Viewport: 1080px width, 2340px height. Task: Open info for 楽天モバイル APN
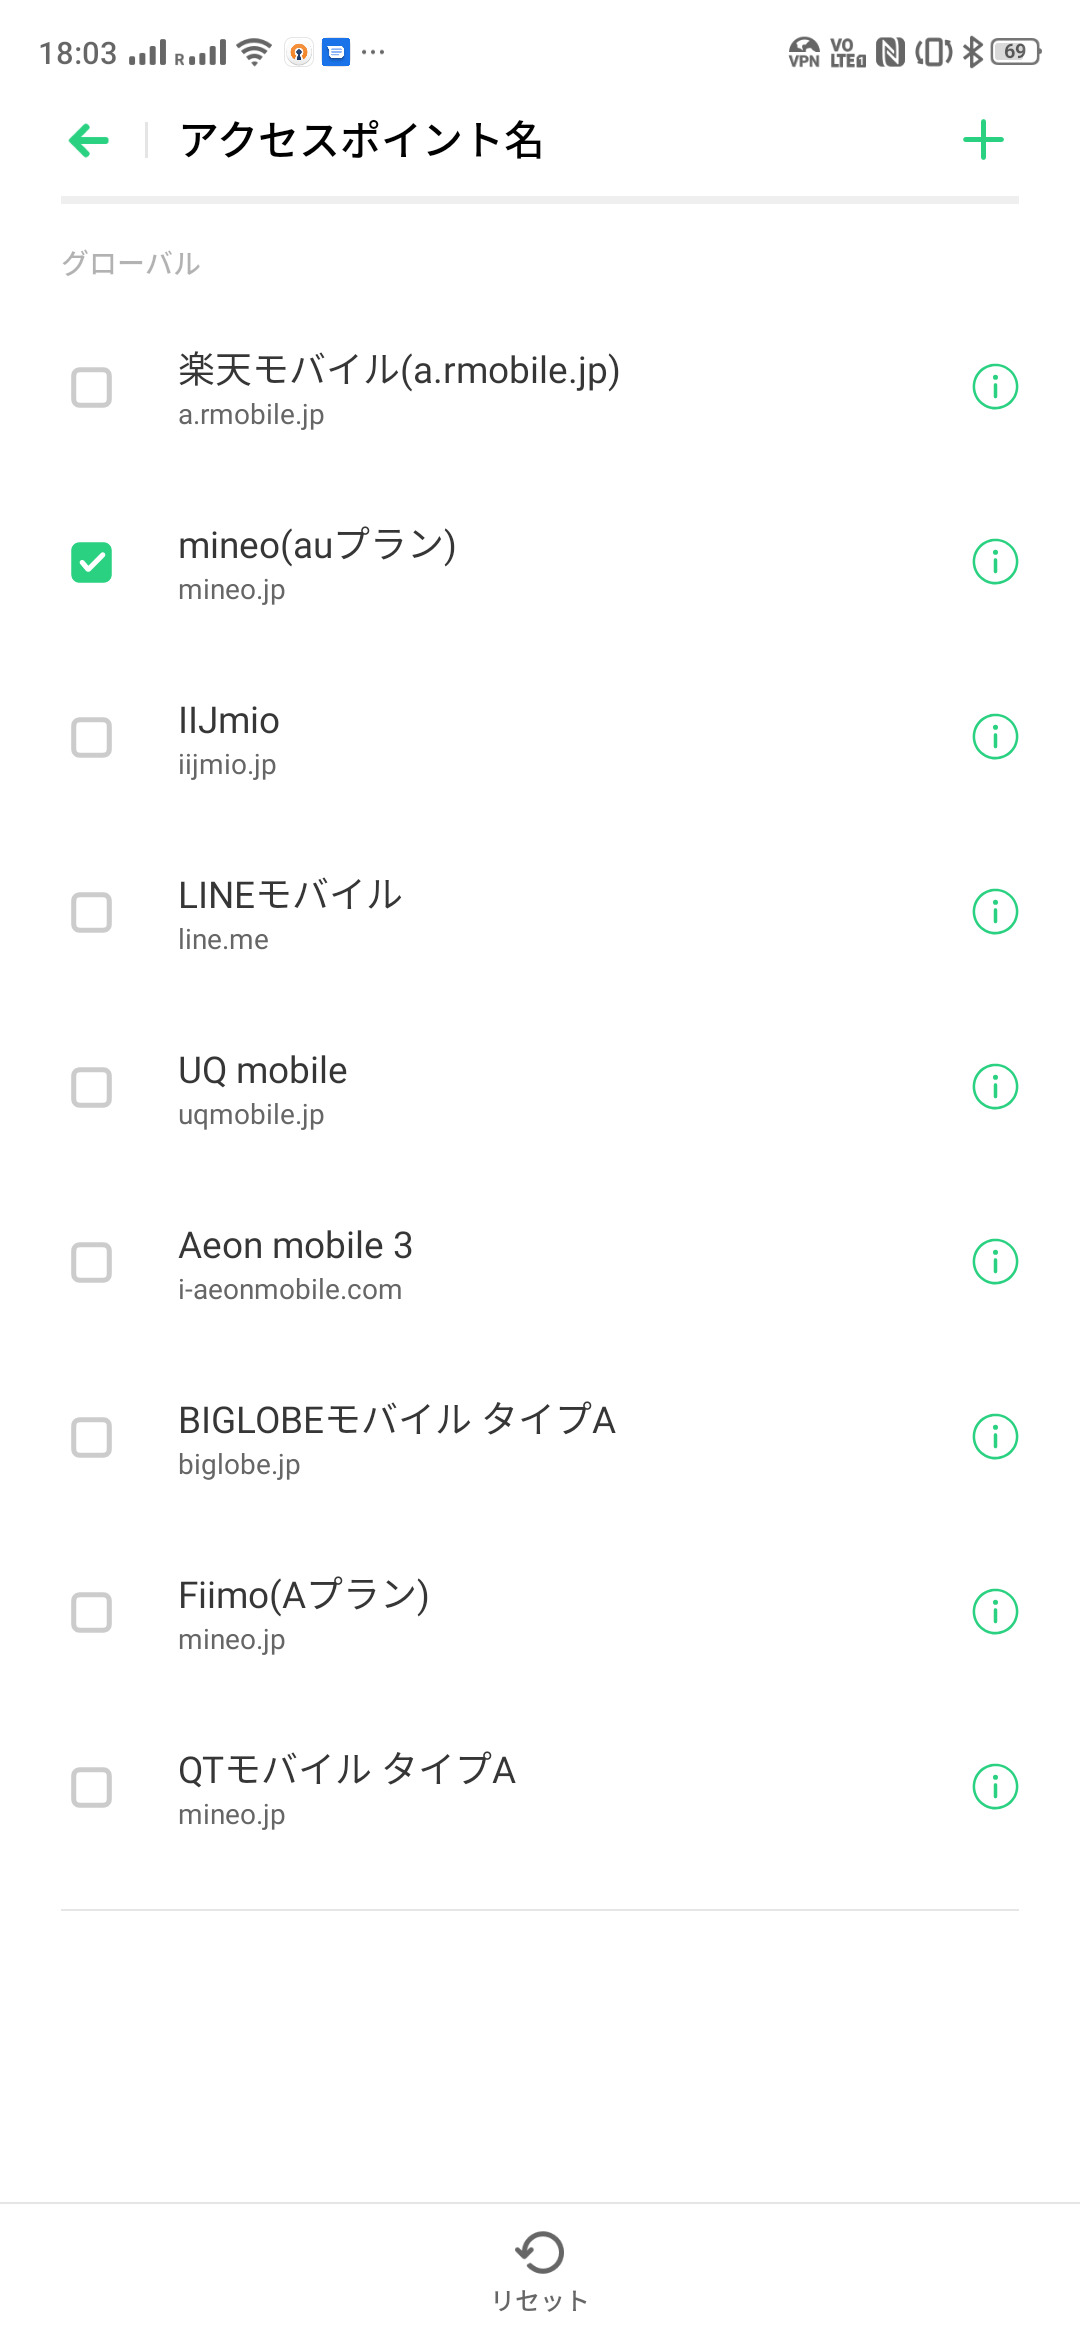[x=995, y=387]
